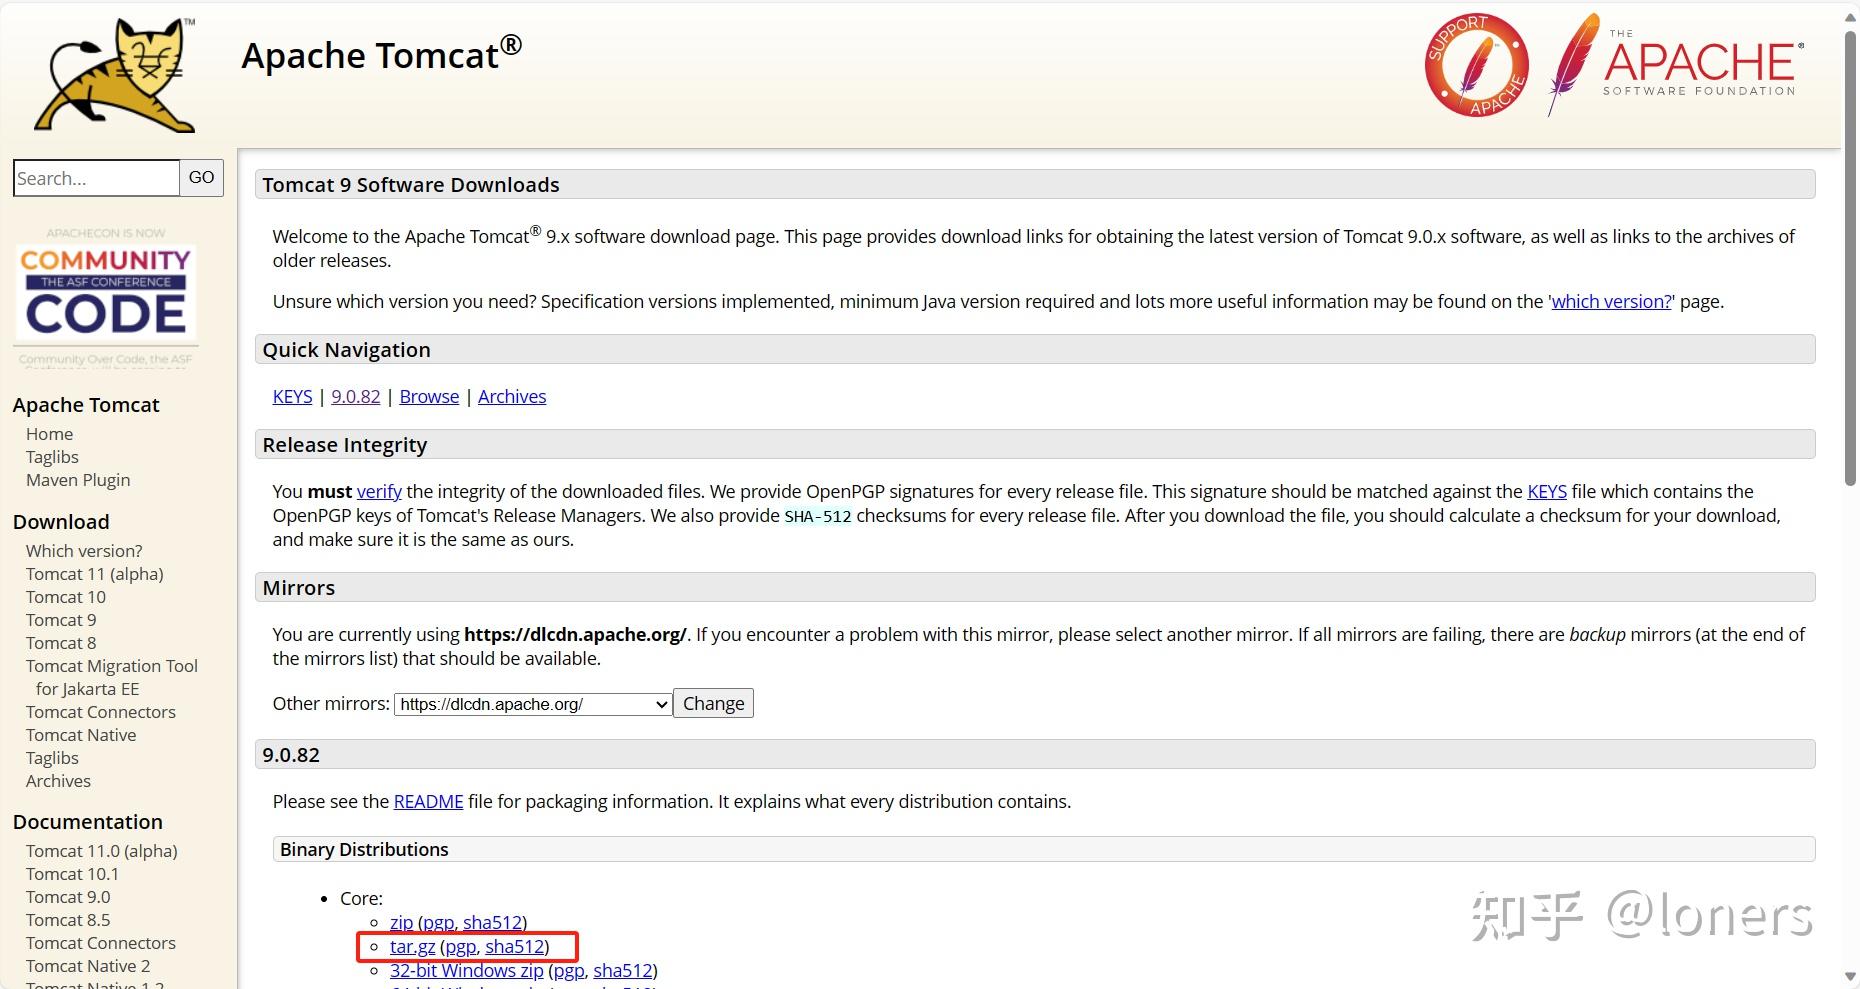Open Tomcat 9.0 documentation sidebar link
This screenshot has width=1860, height=989.
[68, 897]
